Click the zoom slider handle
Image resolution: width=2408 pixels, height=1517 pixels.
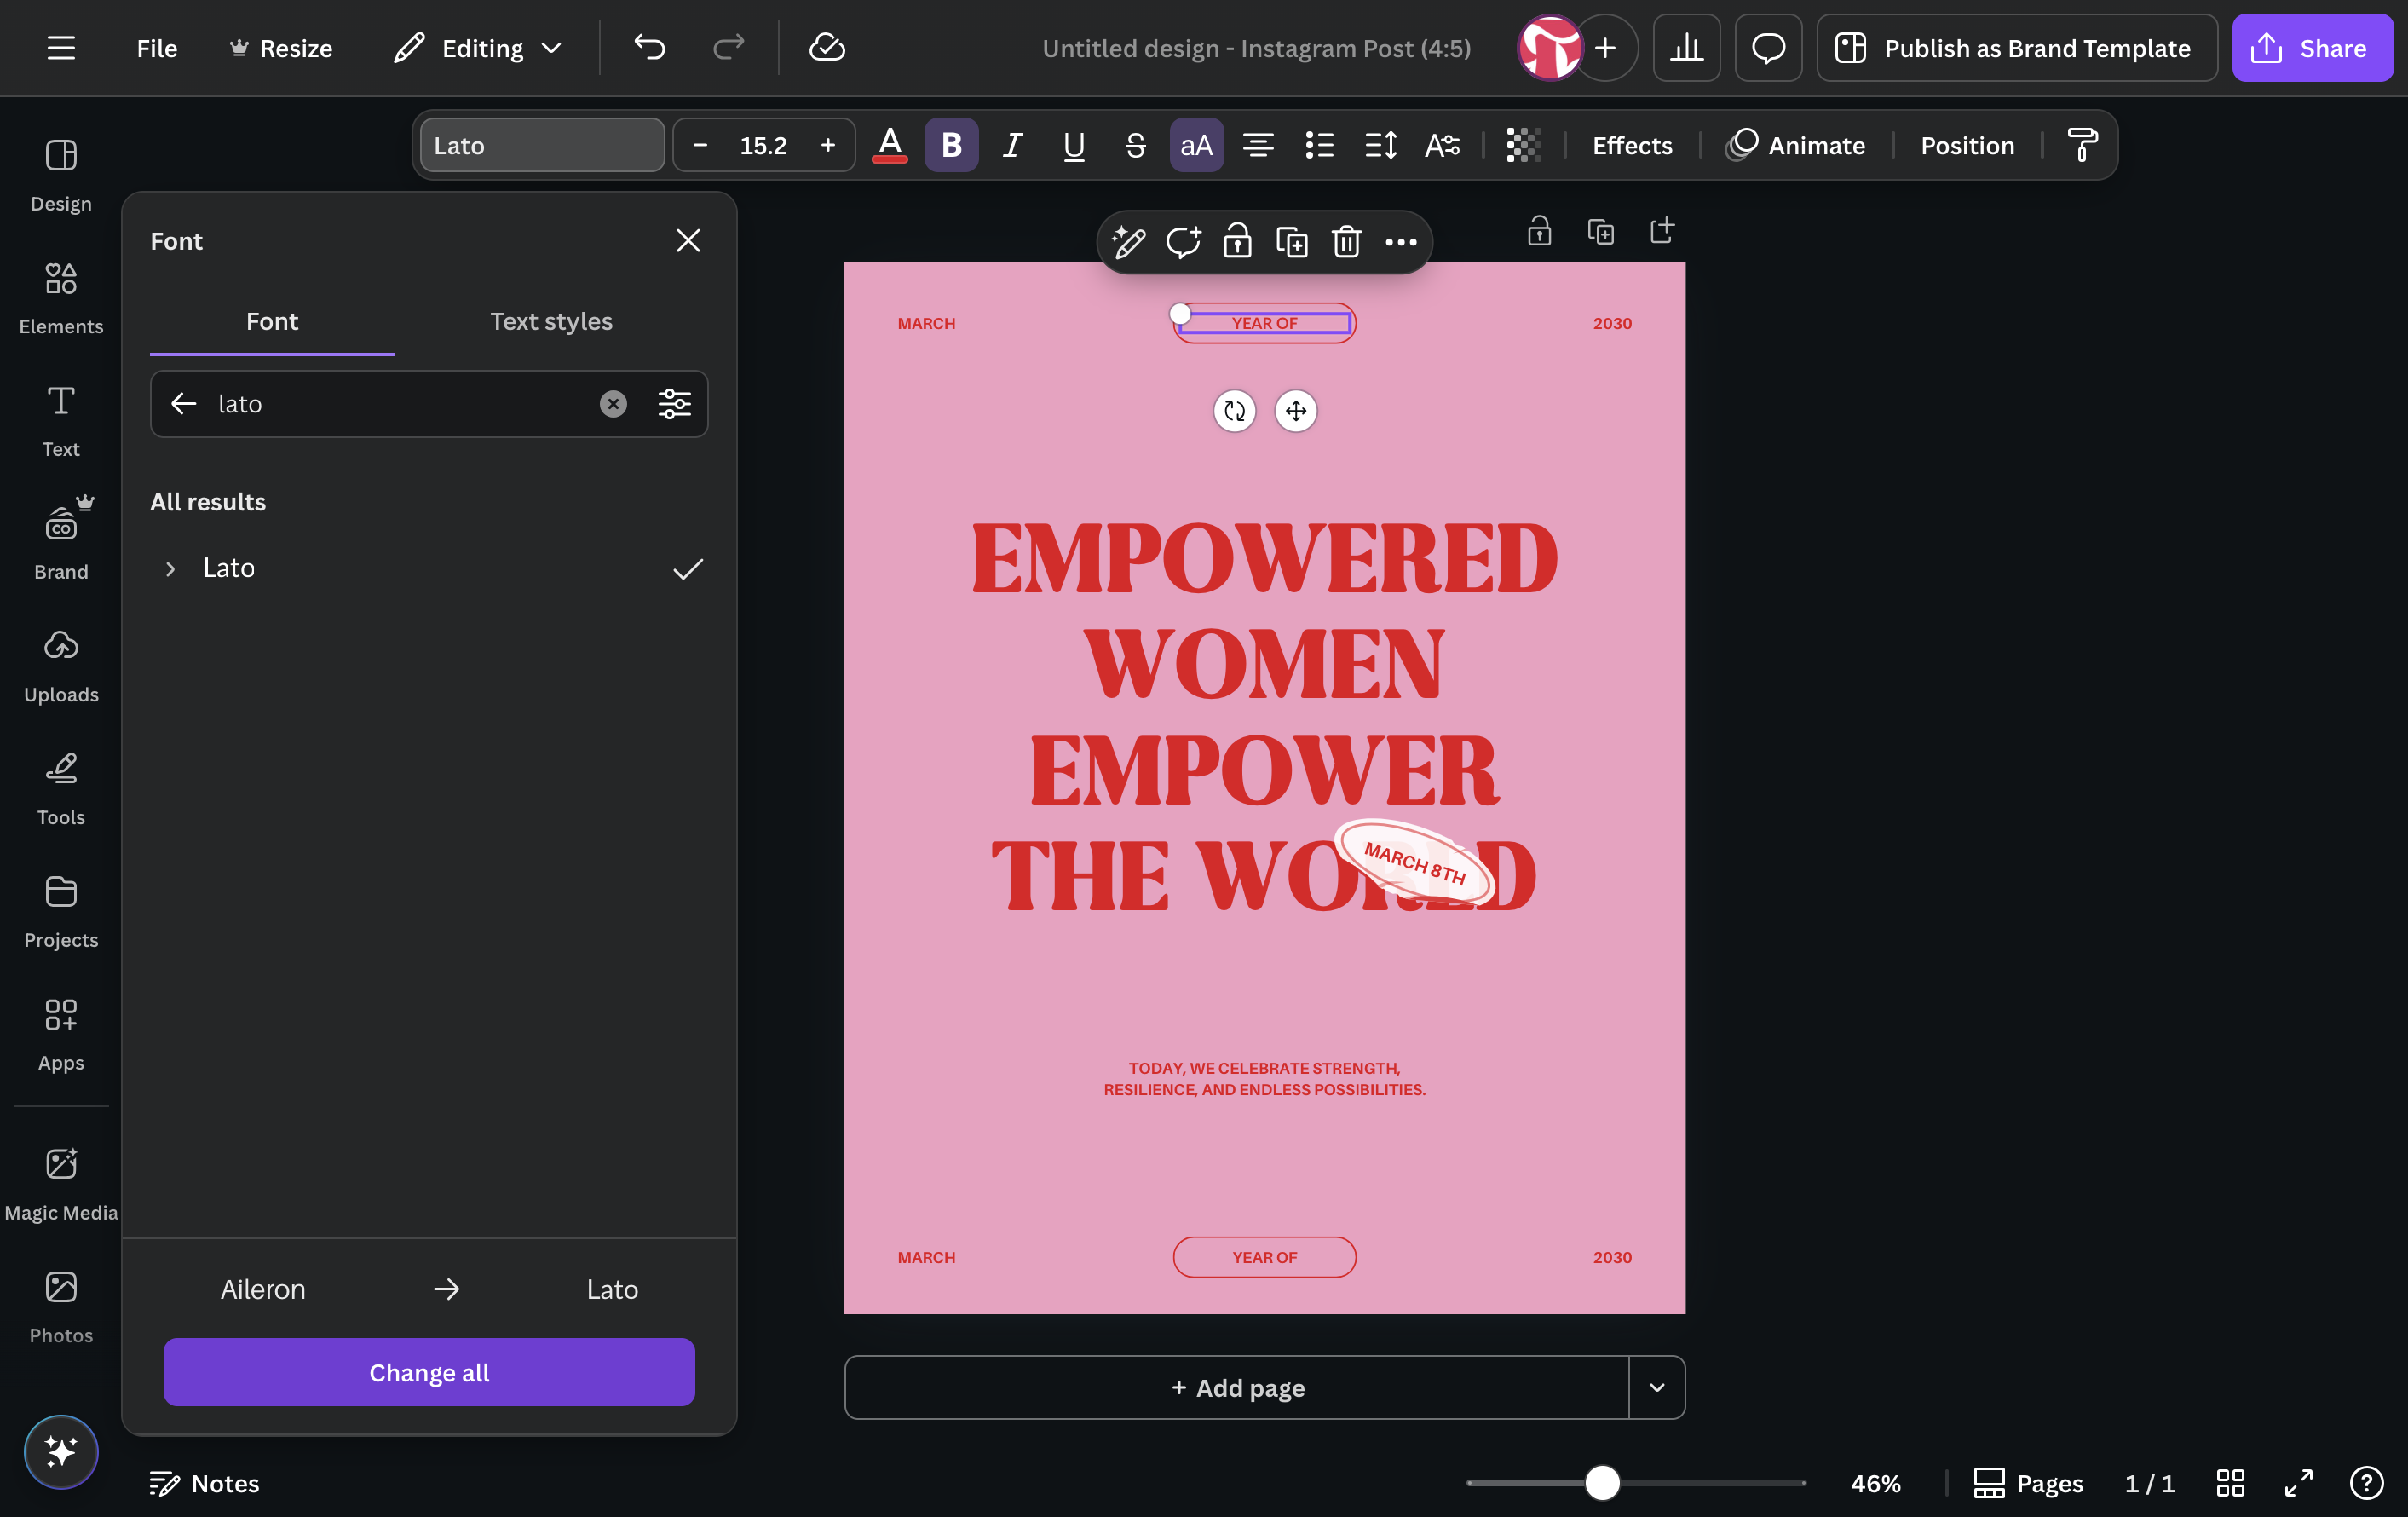point(1602,1482)
